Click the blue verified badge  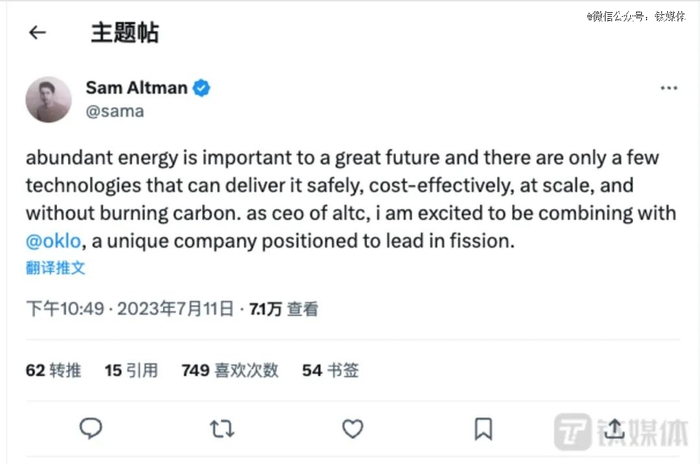click(201, 88)
